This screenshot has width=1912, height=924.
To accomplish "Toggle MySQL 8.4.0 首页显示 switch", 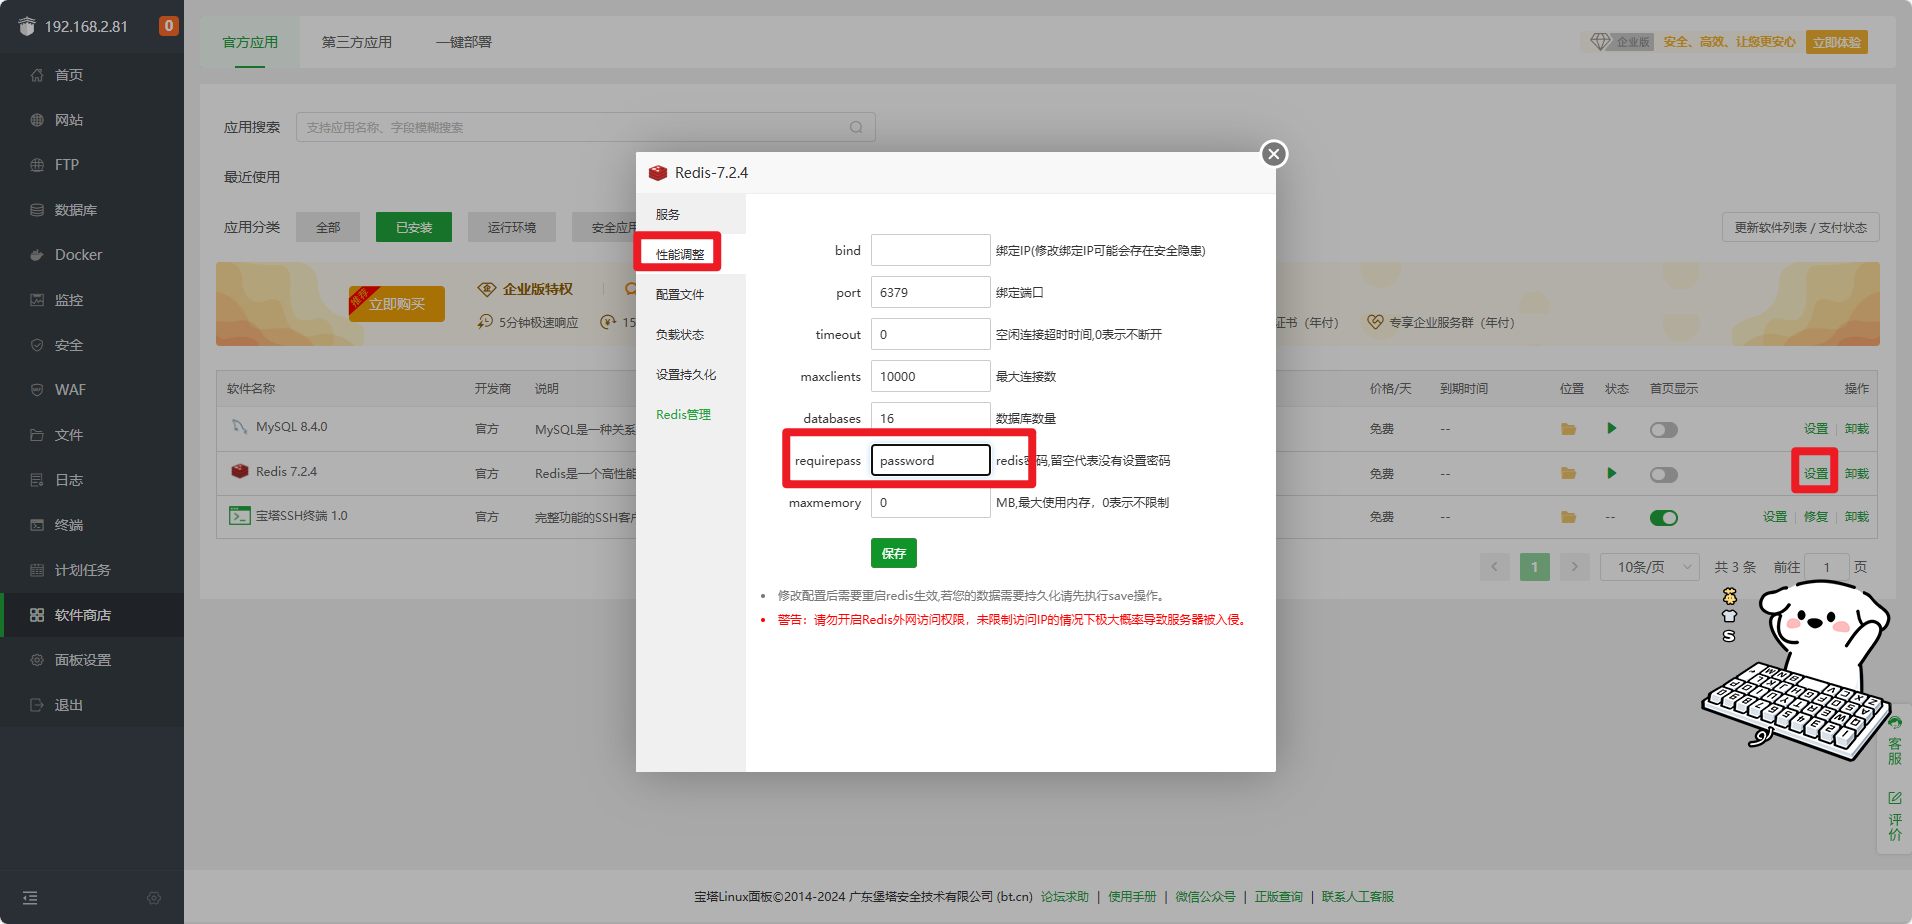I will tap(1664, 430).
